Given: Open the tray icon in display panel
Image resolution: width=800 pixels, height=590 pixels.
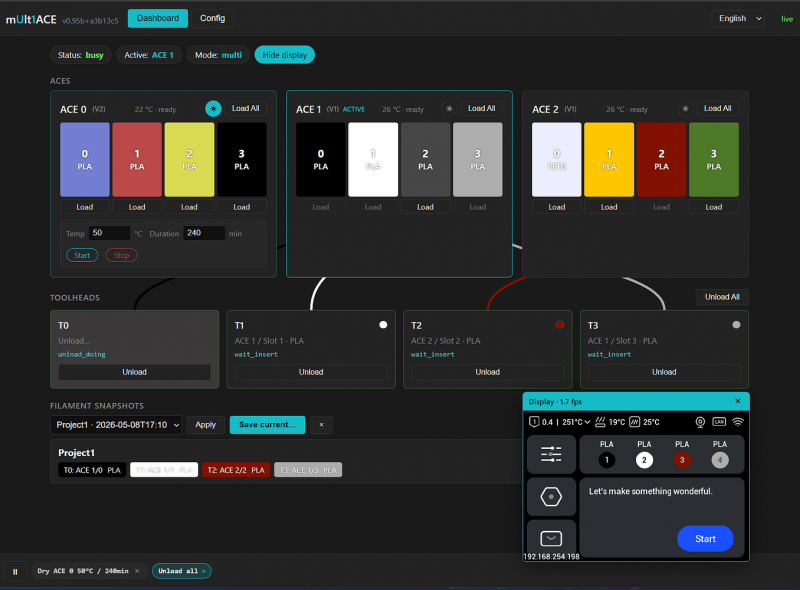Looking at the screenshot, I should pos(551,538).
